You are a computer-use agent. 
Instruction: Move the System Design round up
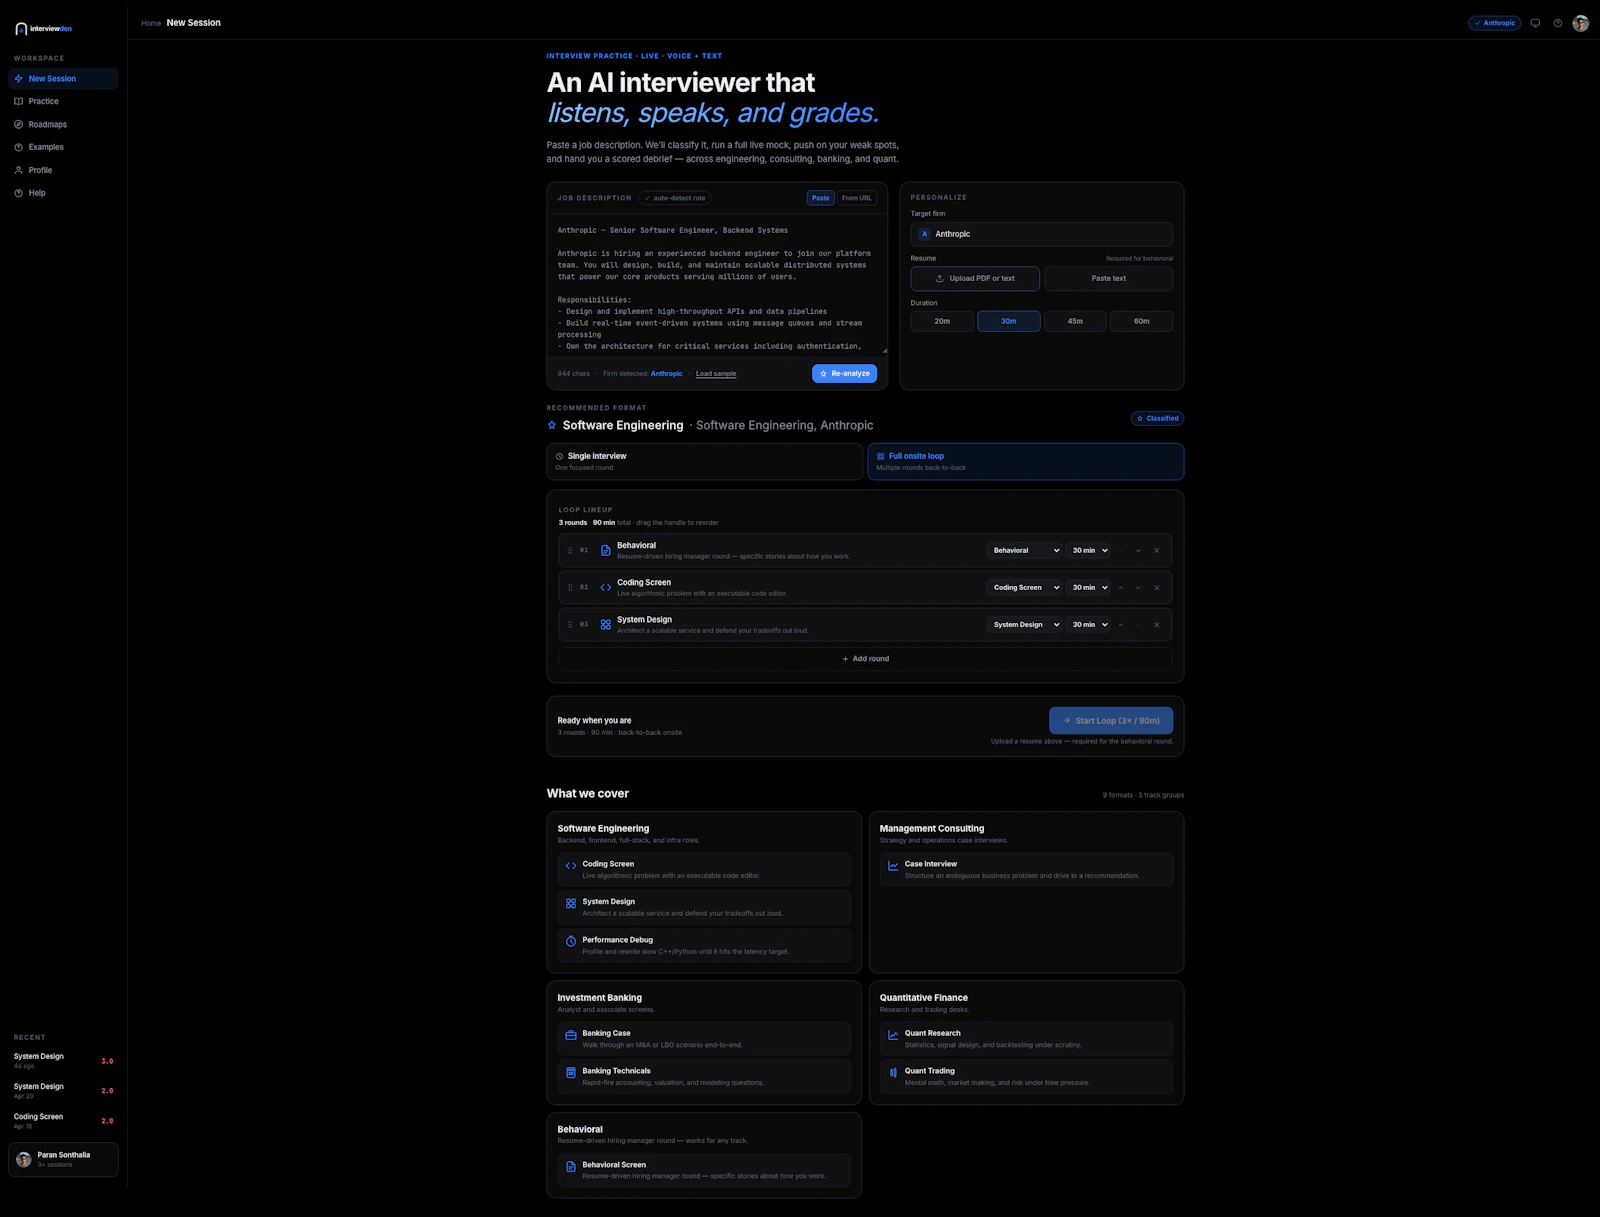1121,625
